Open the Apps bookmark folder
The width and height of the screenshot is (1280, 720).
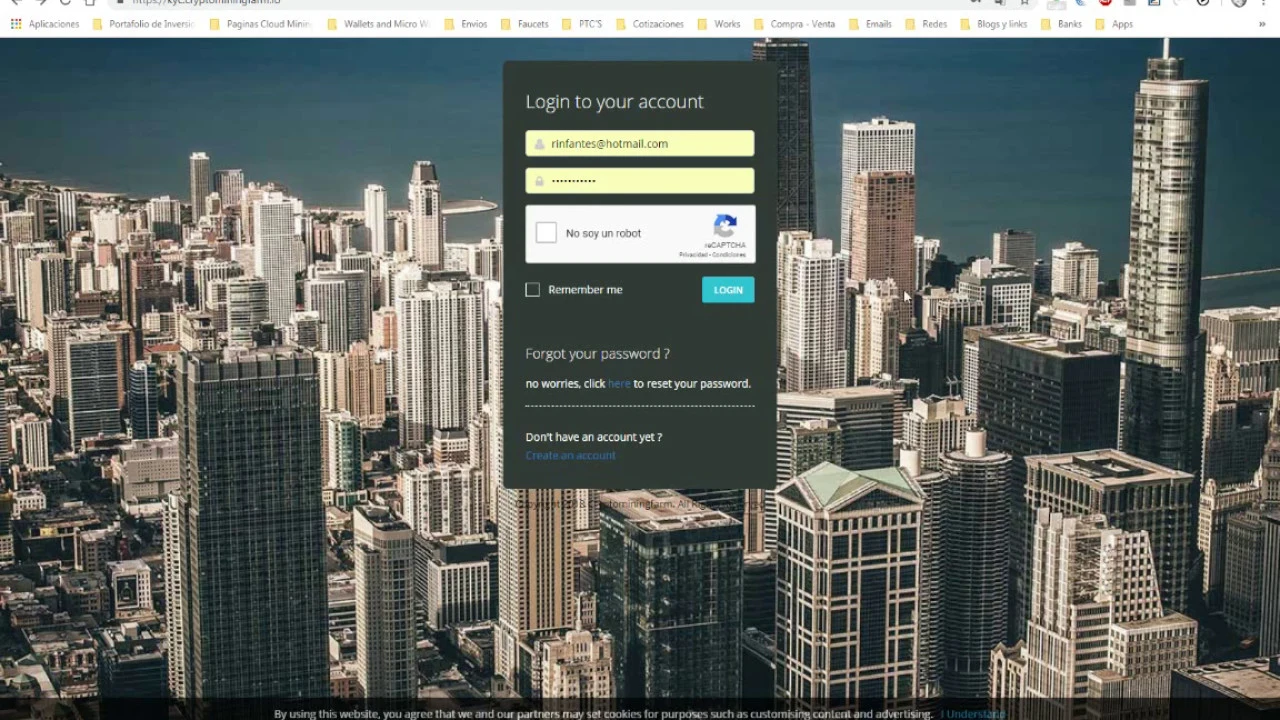[1114, 24]
